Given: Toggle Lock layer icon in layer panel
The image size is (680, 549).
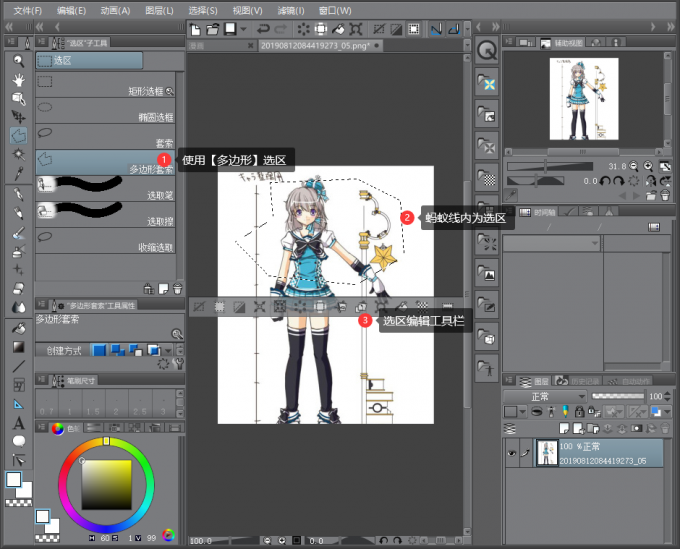Looking at the screenshot, I should (579, 411).
